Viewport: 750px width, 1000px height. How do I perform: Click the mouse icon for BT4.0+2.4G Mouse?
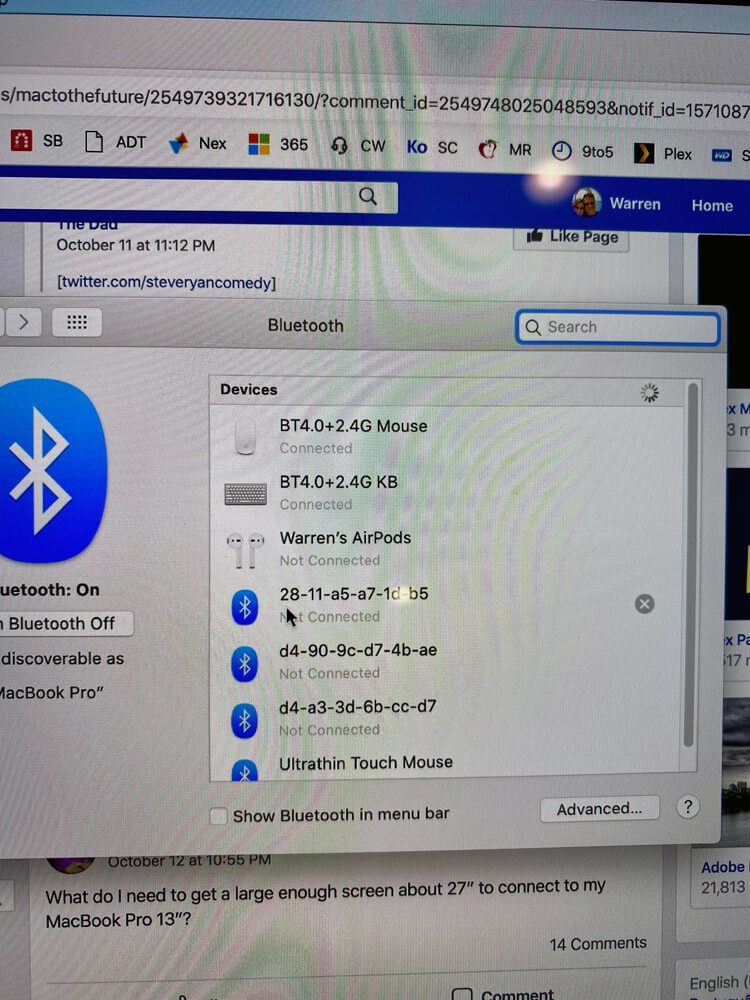pyautogui.click(x=246, y=436)
